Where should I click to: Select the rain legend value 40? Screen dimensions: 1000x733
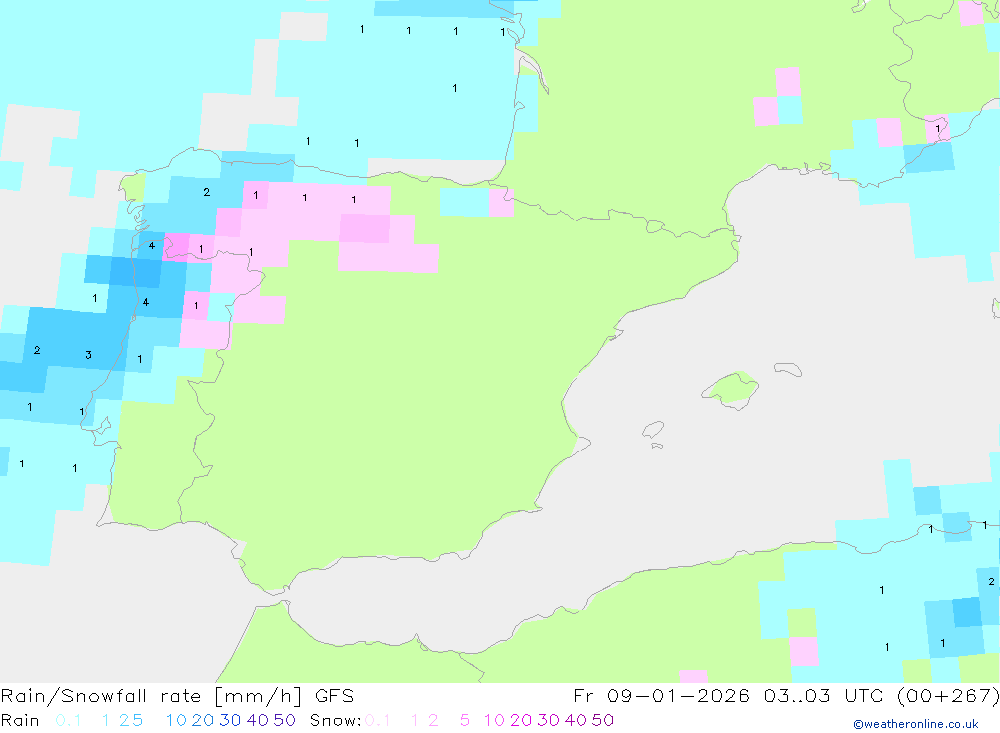258,720
